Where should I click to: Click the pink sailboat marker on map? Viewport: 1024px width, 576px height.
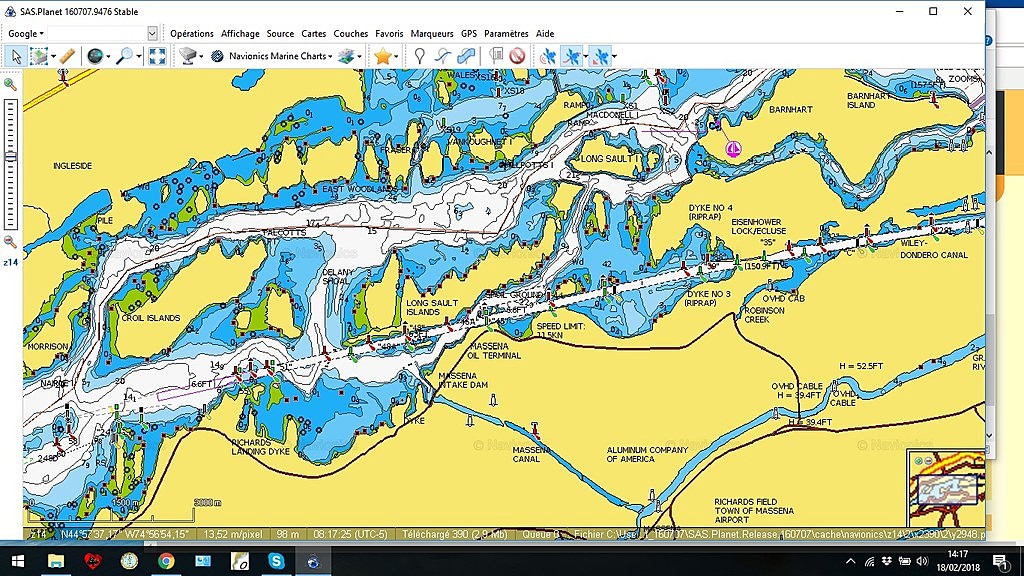point(733,149)
